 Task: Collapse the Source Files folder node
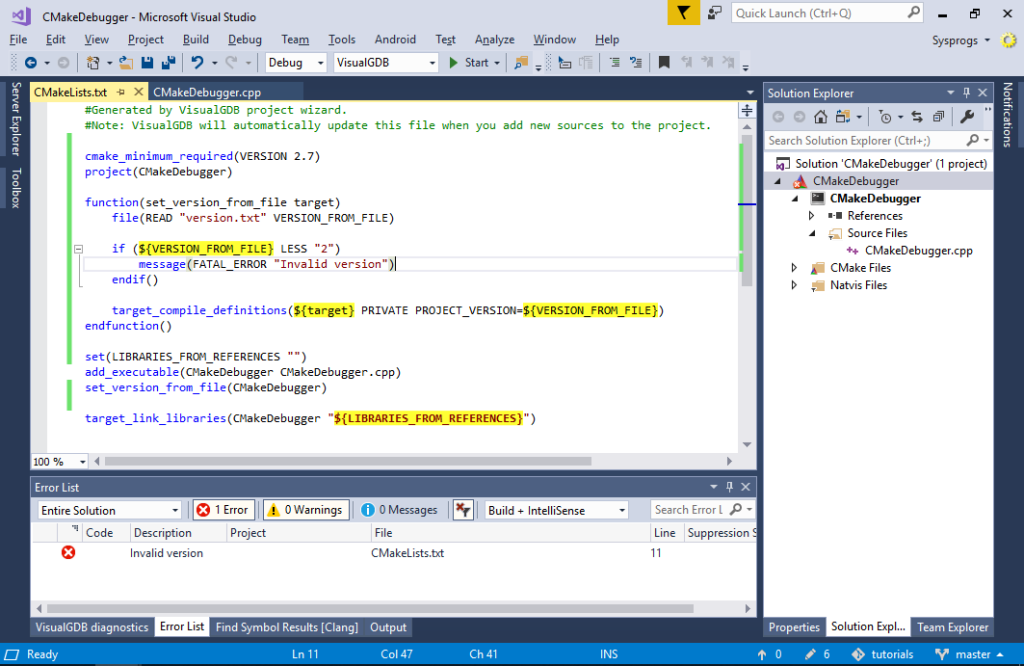812,233
